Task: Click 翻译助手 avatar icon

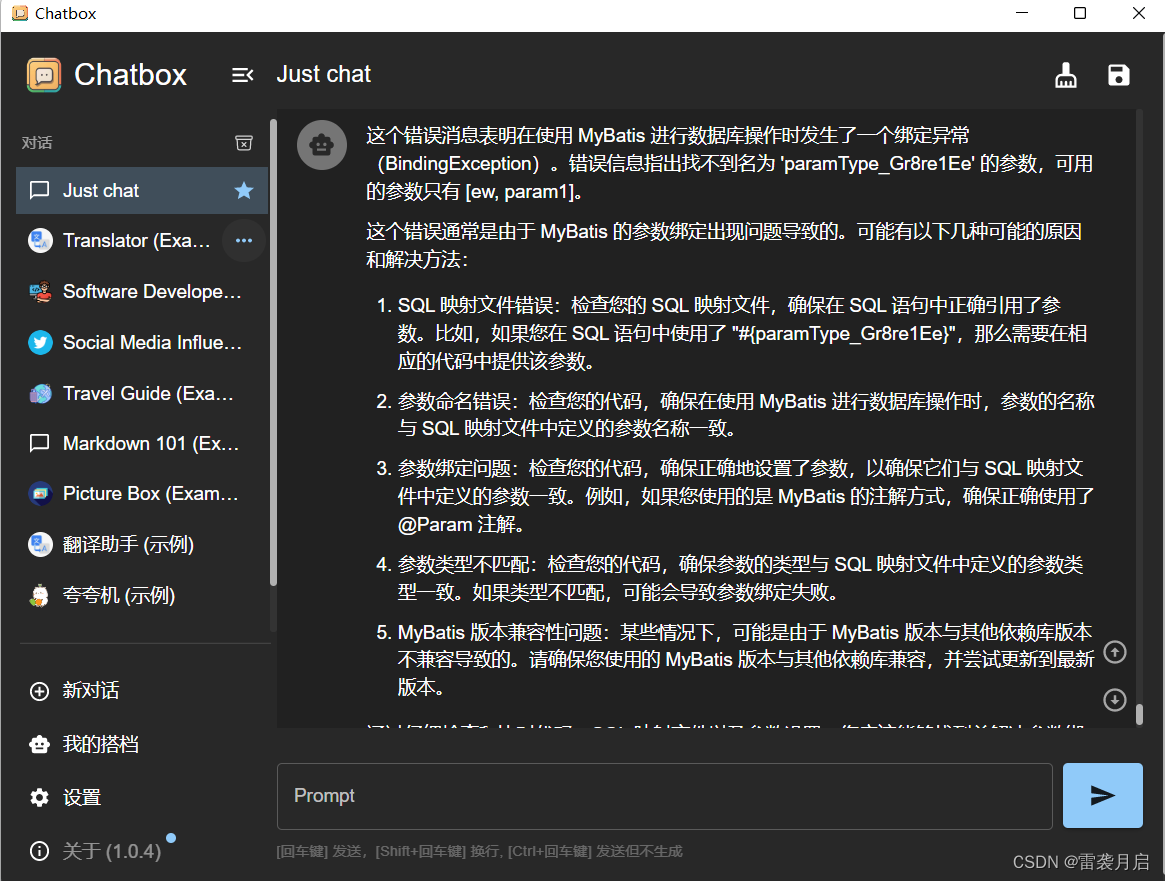Action: tap(40, 544)
